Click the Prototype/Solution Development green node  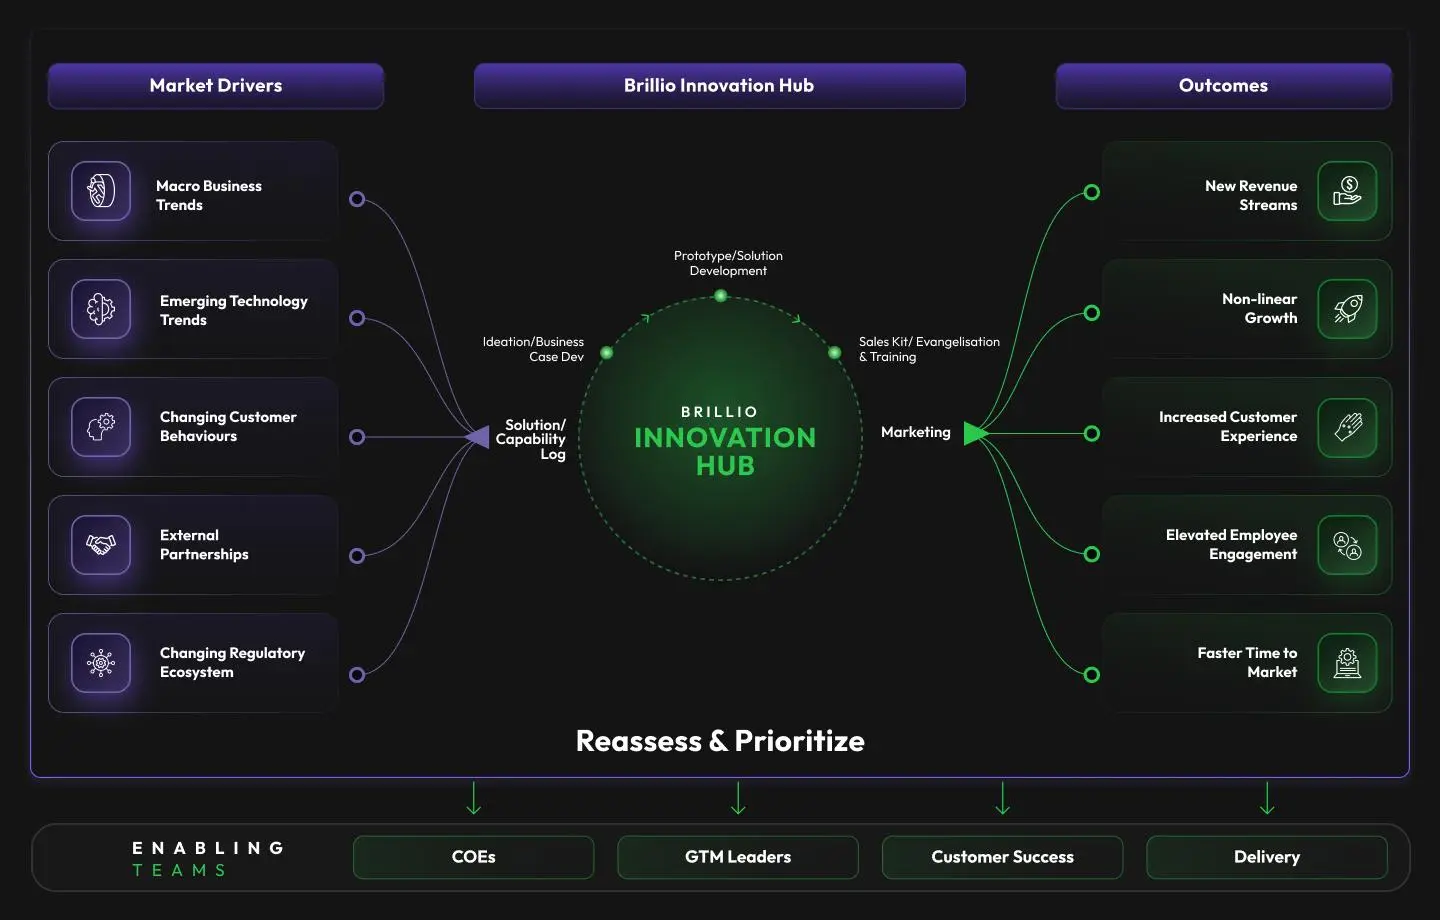[720, 296]
